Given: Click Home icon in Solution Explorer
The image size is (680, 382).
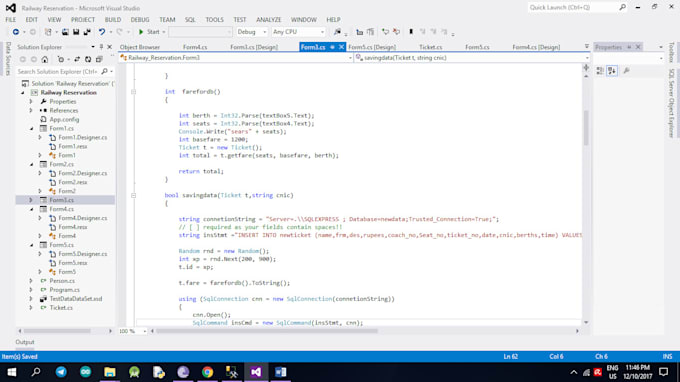Looking at the screenshot, I should pos(45,59).
